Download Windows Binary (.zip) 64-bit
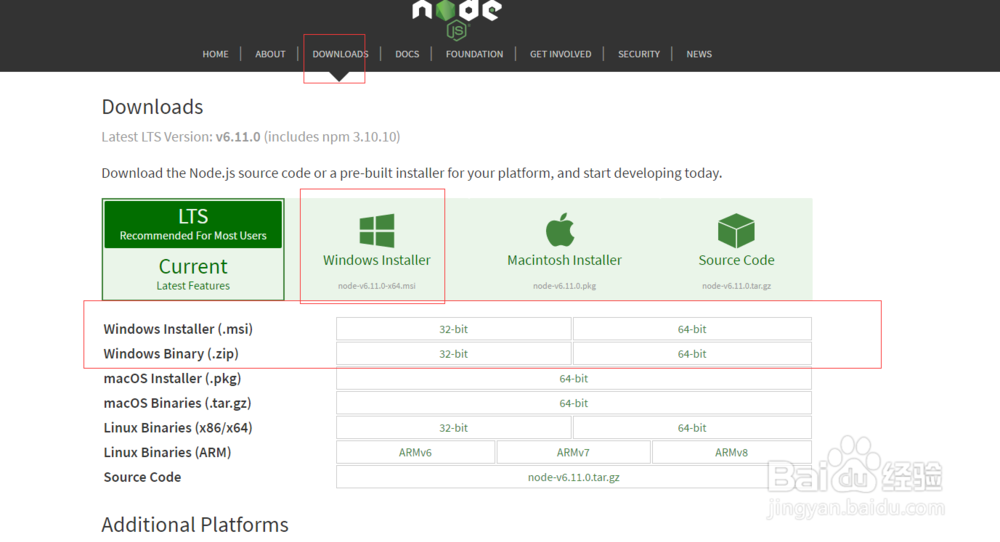The image size is (1000, 542). [x=692, y=354]
